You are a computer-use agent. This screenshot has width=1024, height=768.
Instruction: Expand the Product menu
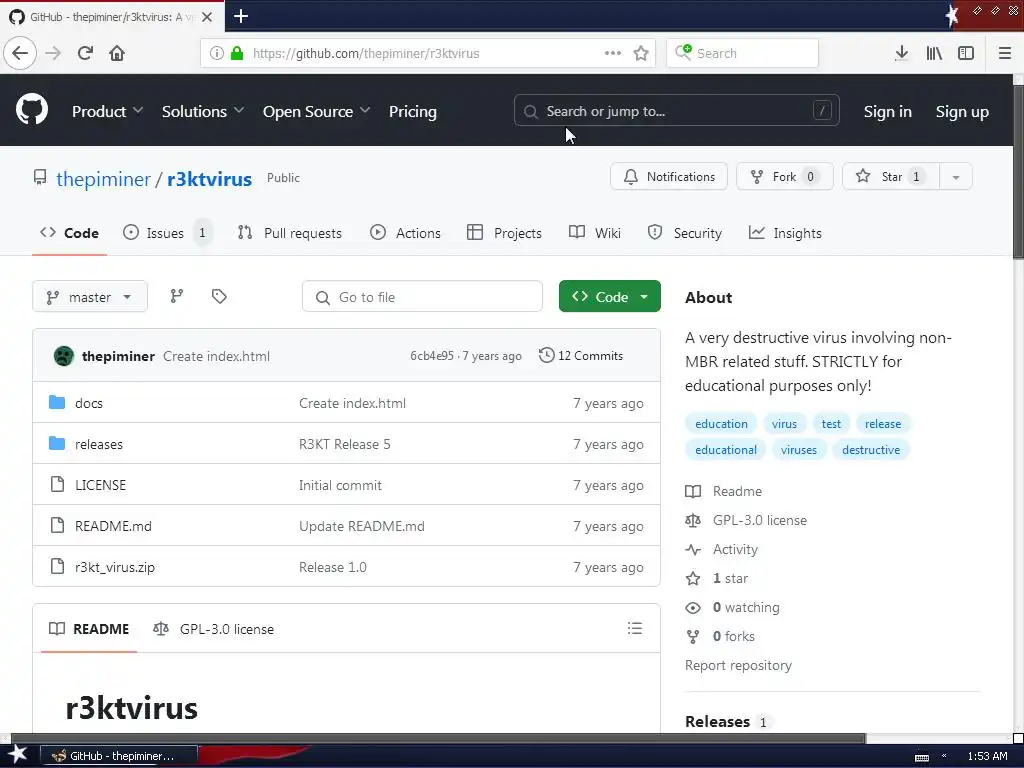107,112
